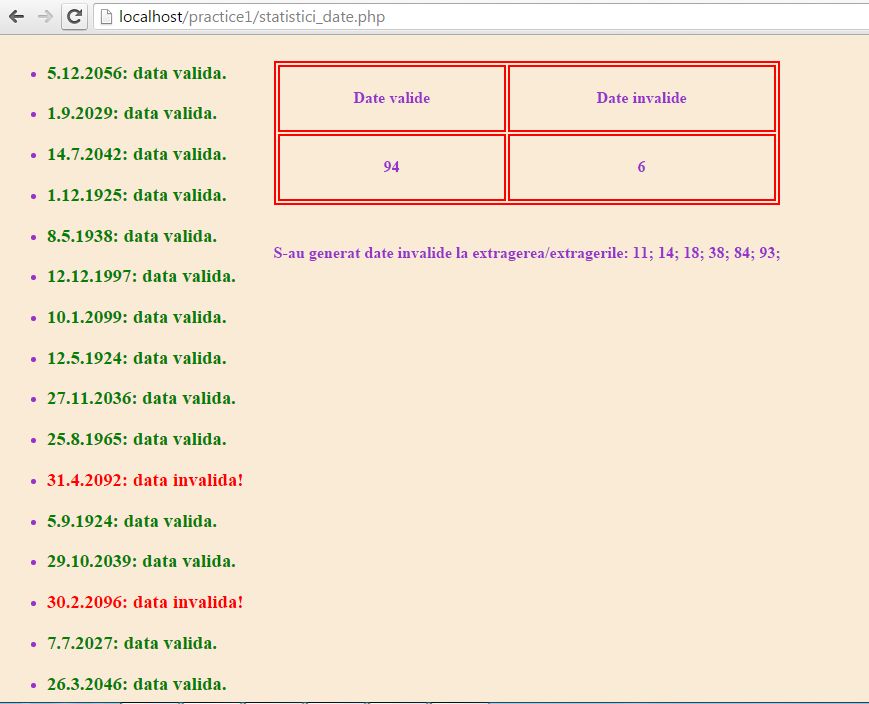
Task: Select the Date invalide table header
Action: click(x=641, y=98)
